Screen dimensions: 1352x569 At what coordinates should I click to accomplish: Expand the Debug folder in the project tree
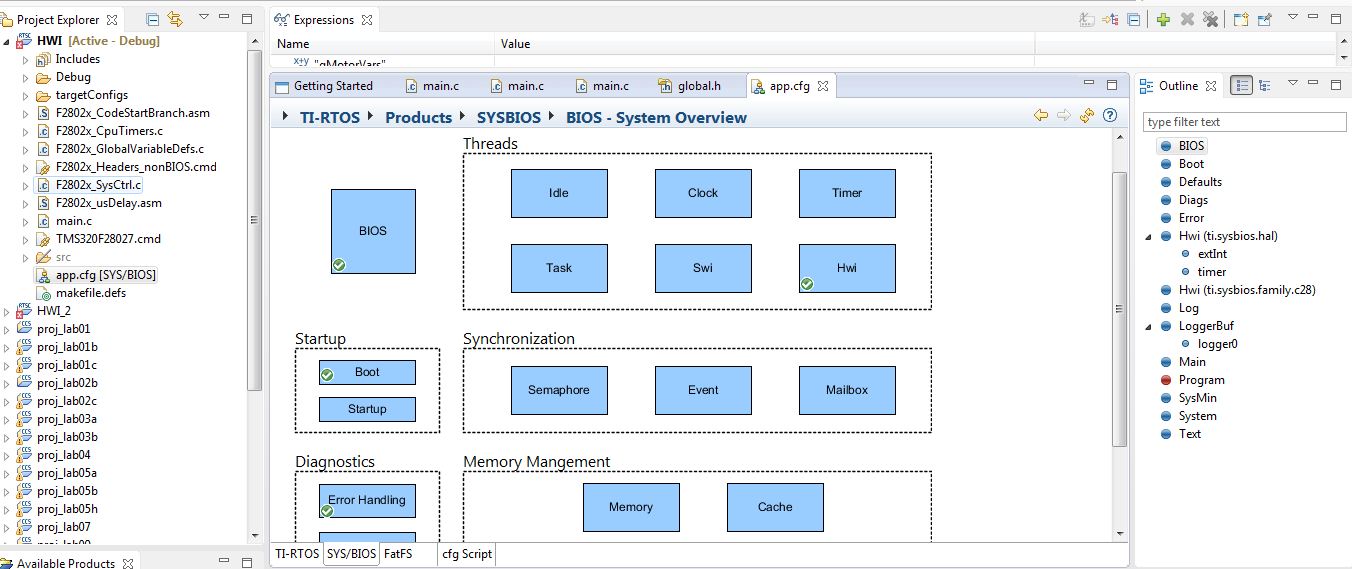pyautogui.click(x=26, y=77)
